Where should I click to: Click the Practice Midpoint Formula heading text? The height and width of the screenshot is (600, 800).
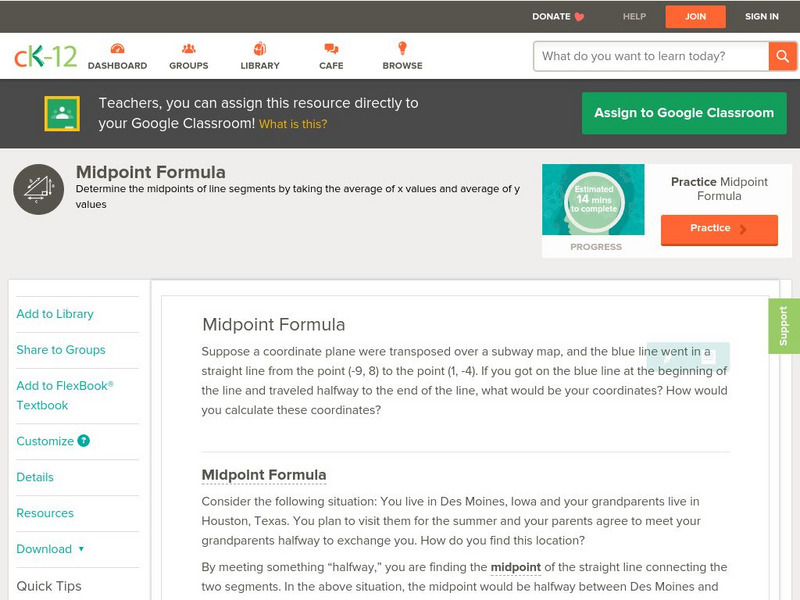click(719, 189)
